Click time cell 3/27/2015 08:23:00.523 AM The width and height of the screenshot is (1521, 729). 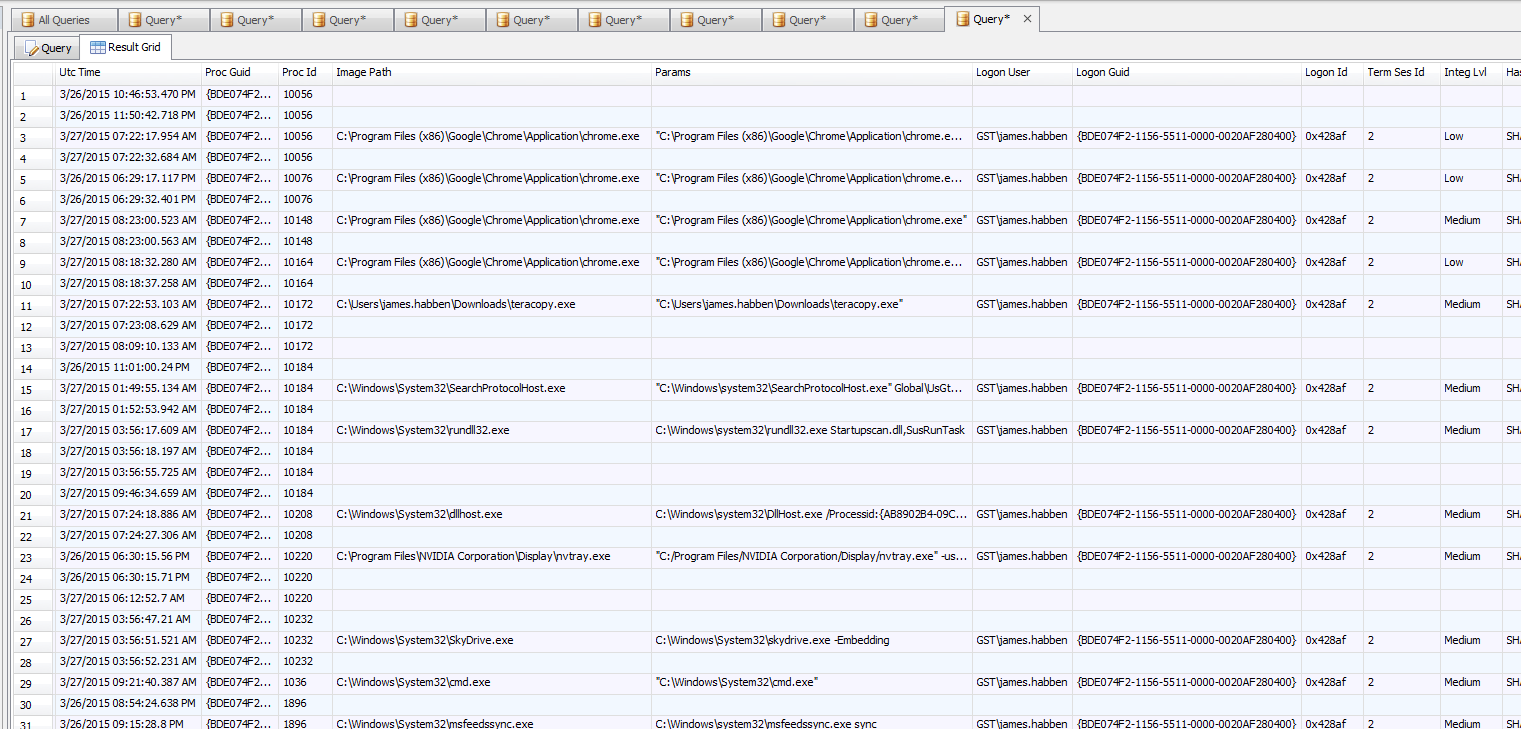pos(128,220)
